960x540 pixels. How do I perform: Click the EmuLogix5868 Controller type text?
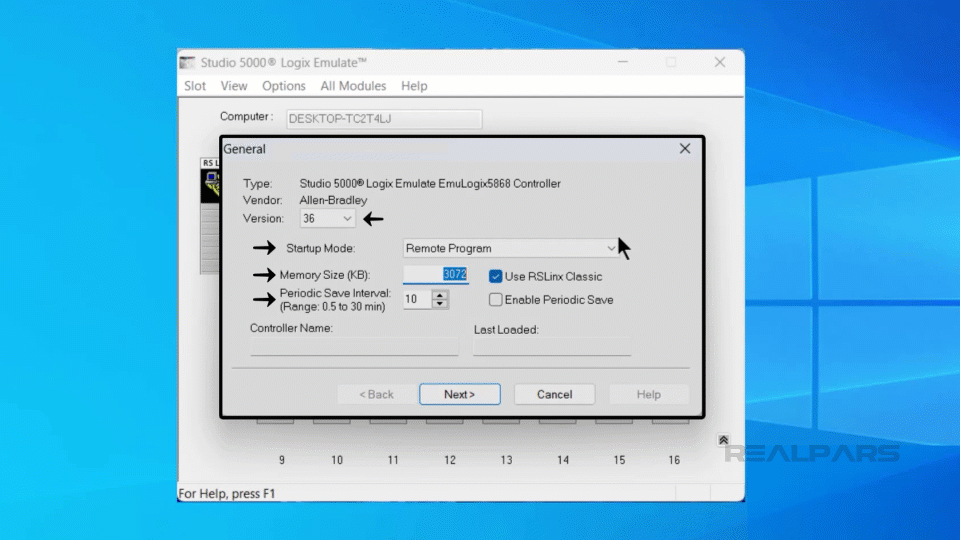click(430, 184)
